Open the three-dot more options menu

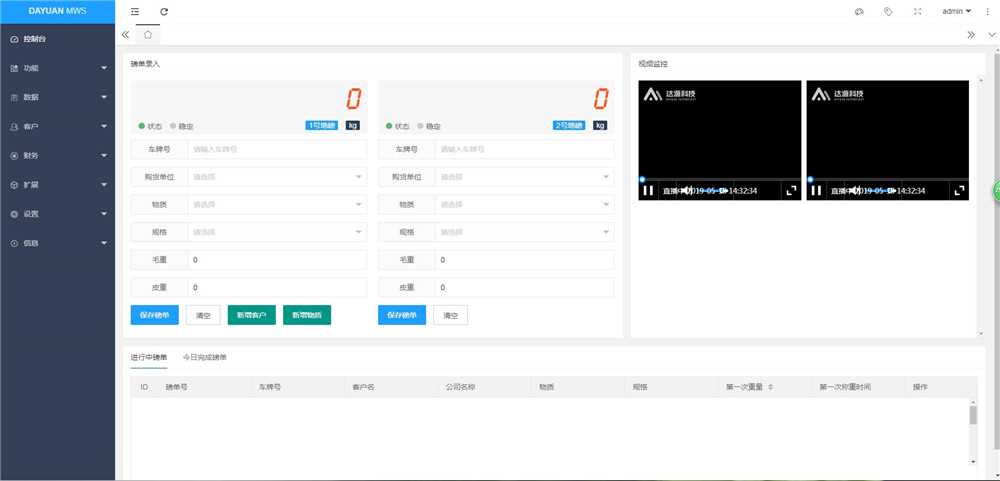pyautogui.click(x=987, y=12)
